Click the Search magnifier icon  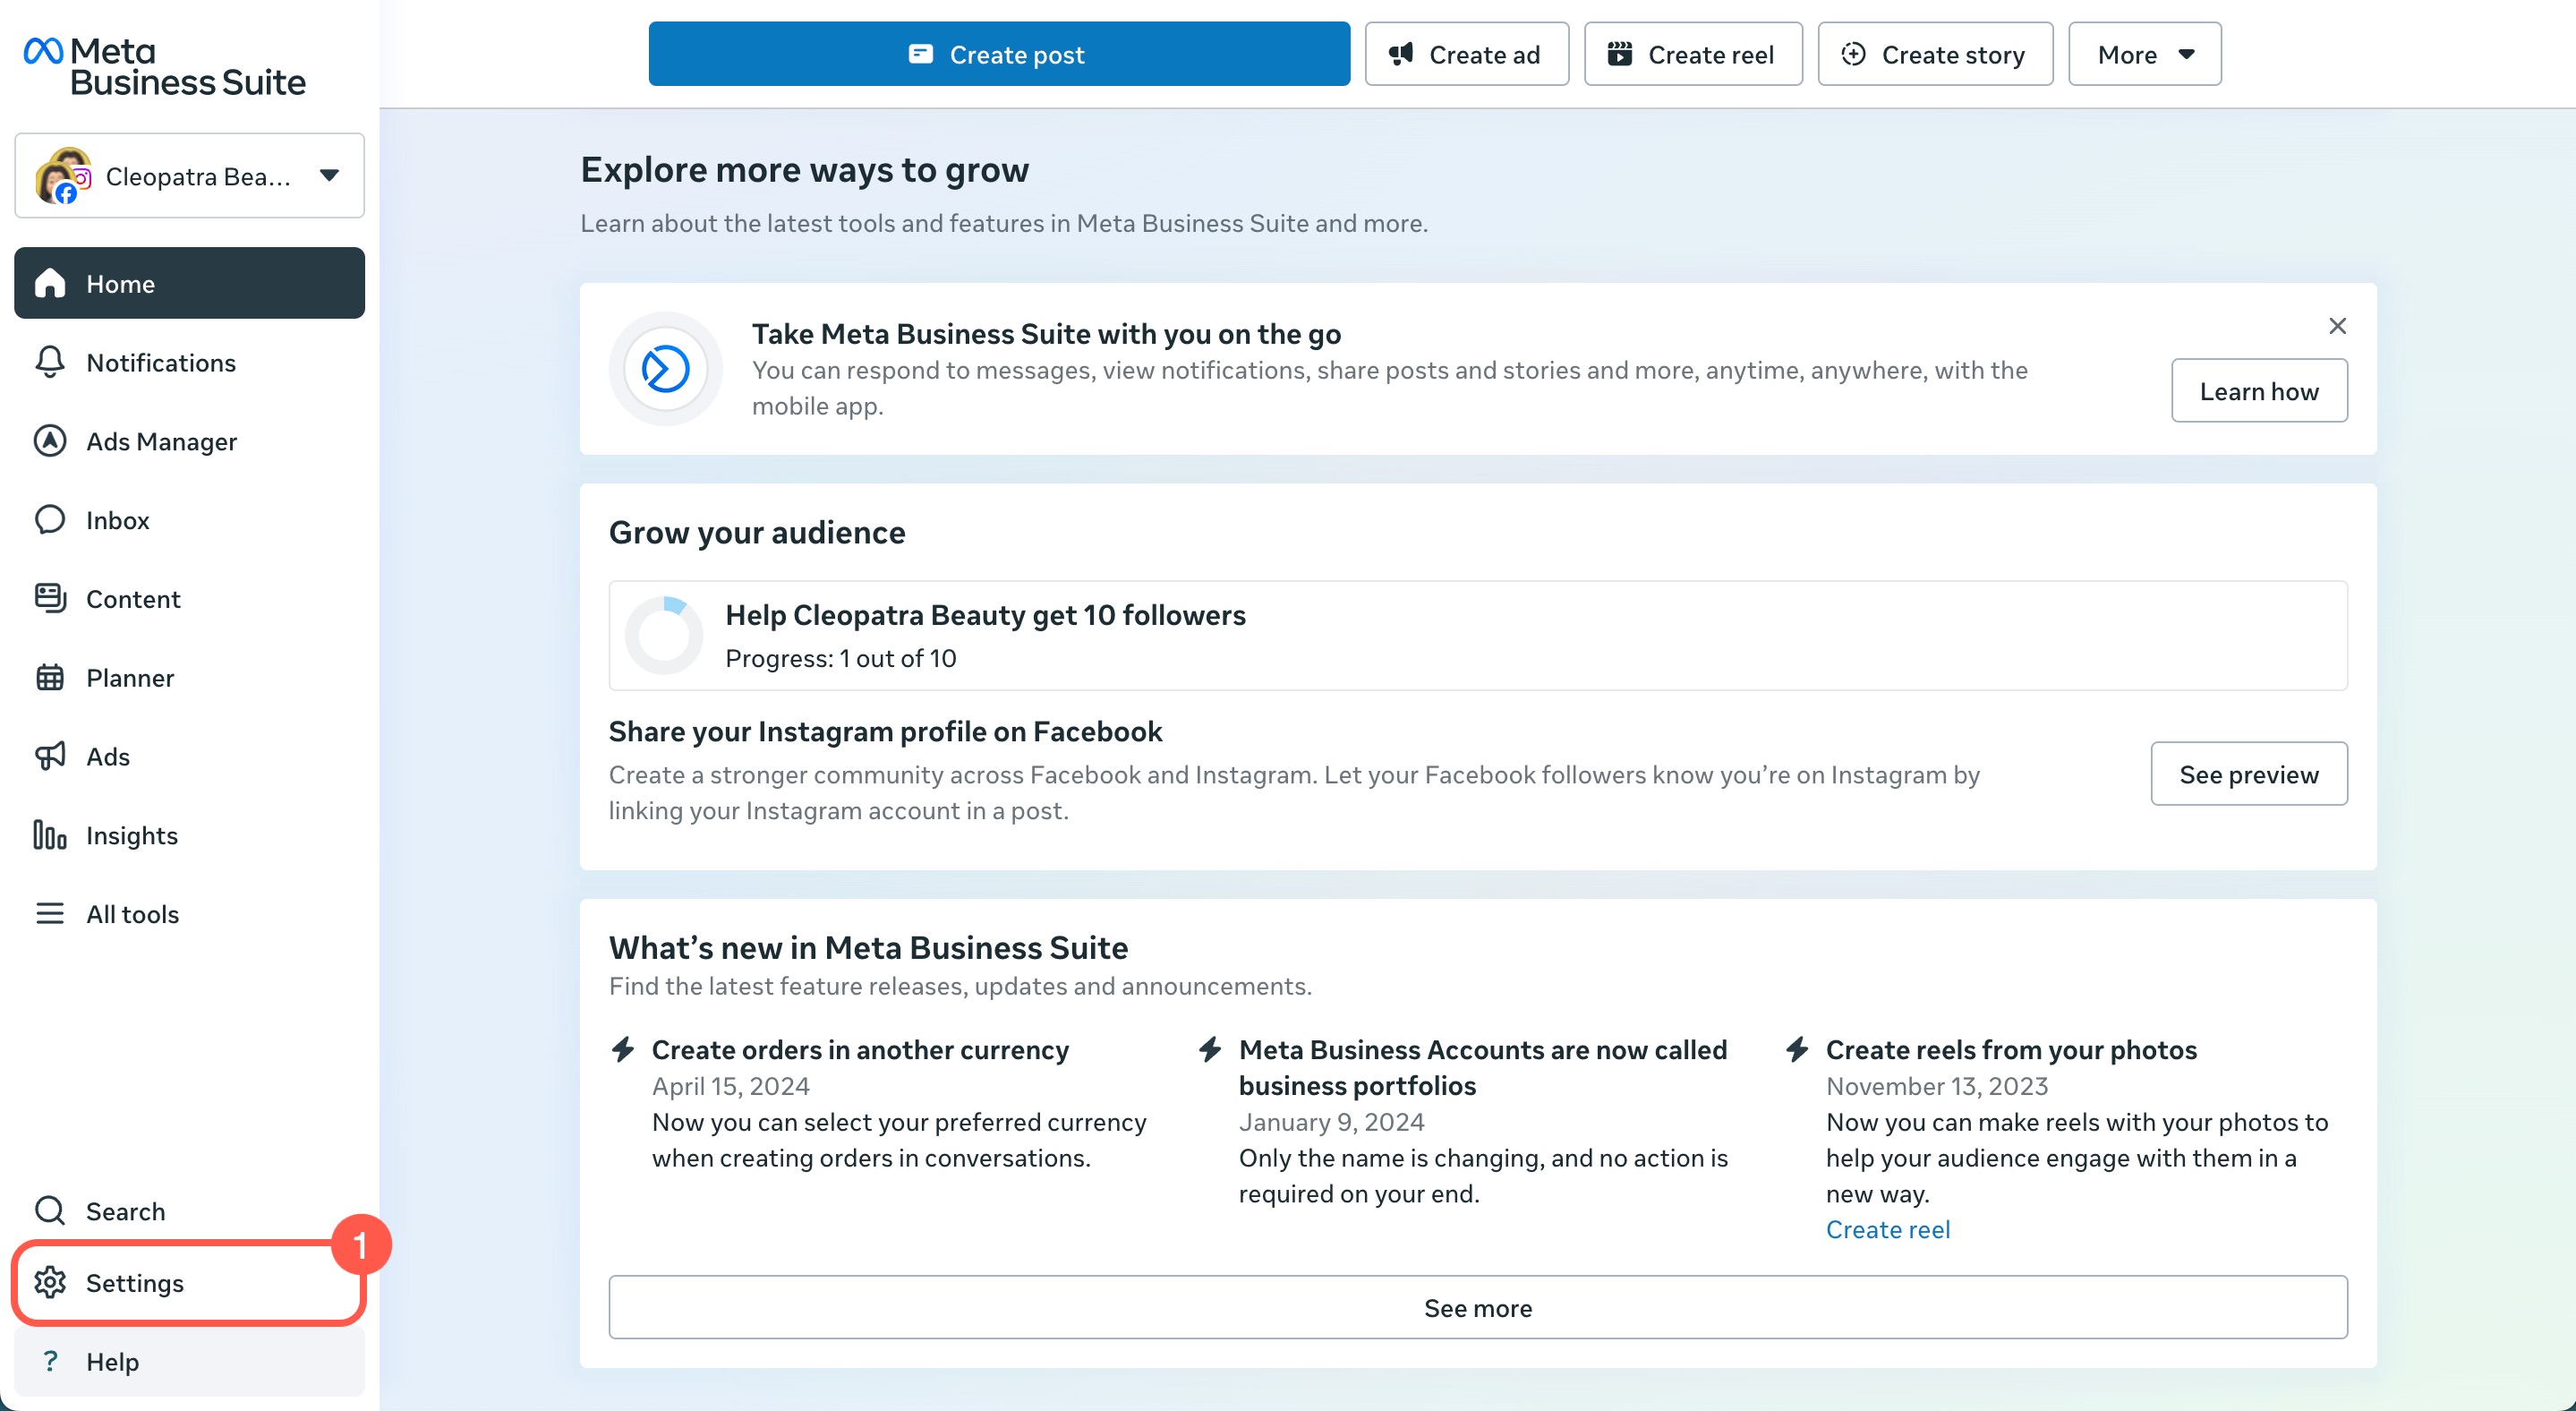[49, 1211]
